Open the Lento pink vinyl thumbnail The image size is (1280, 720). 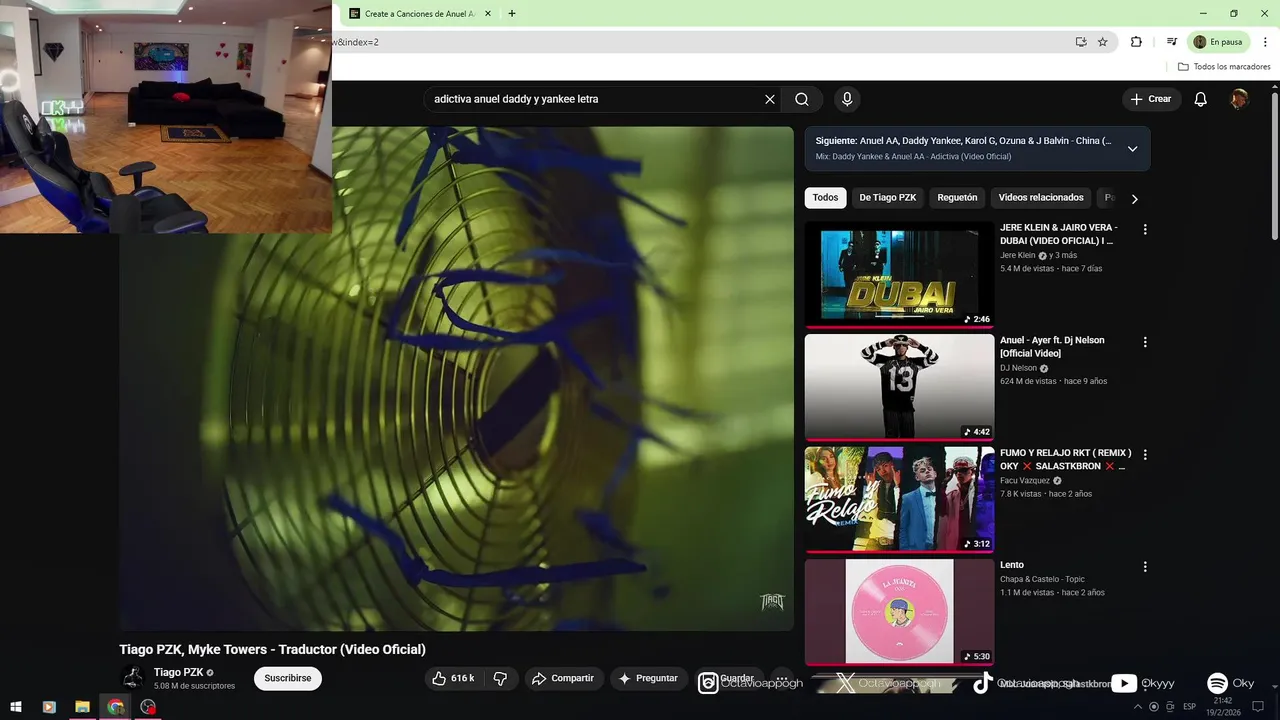(899, 612)
